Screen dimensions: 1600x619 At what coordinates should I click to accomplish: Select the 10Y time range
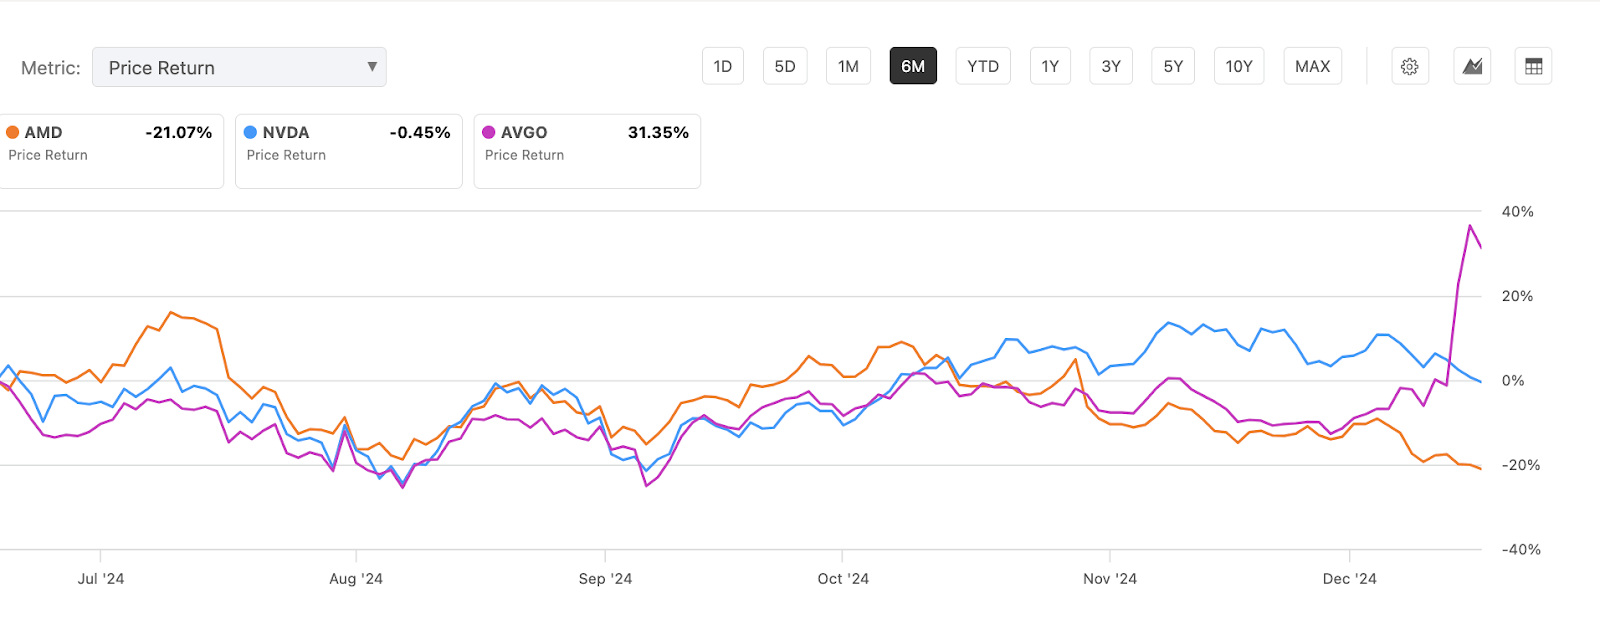click(1239, 67)
